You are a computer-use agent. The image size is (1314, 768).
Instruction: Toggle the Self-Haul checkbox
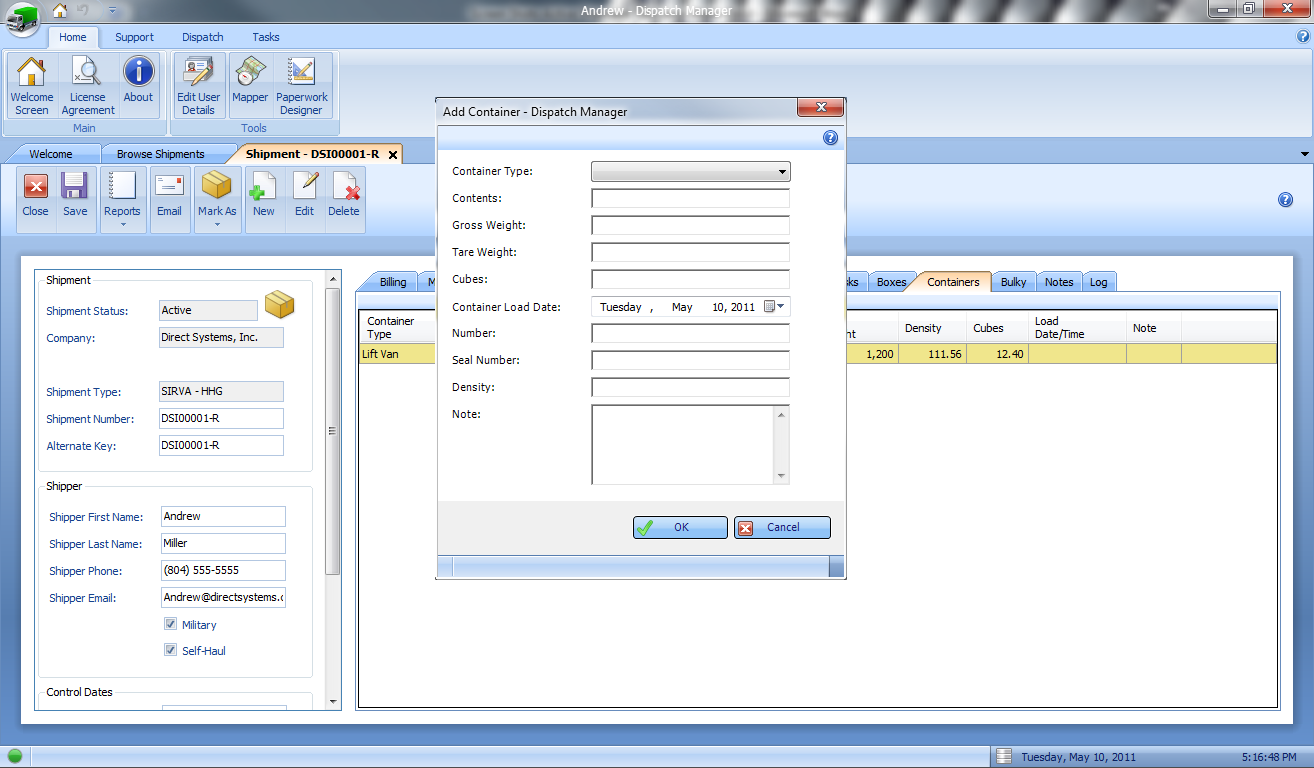tap(171, 650)
